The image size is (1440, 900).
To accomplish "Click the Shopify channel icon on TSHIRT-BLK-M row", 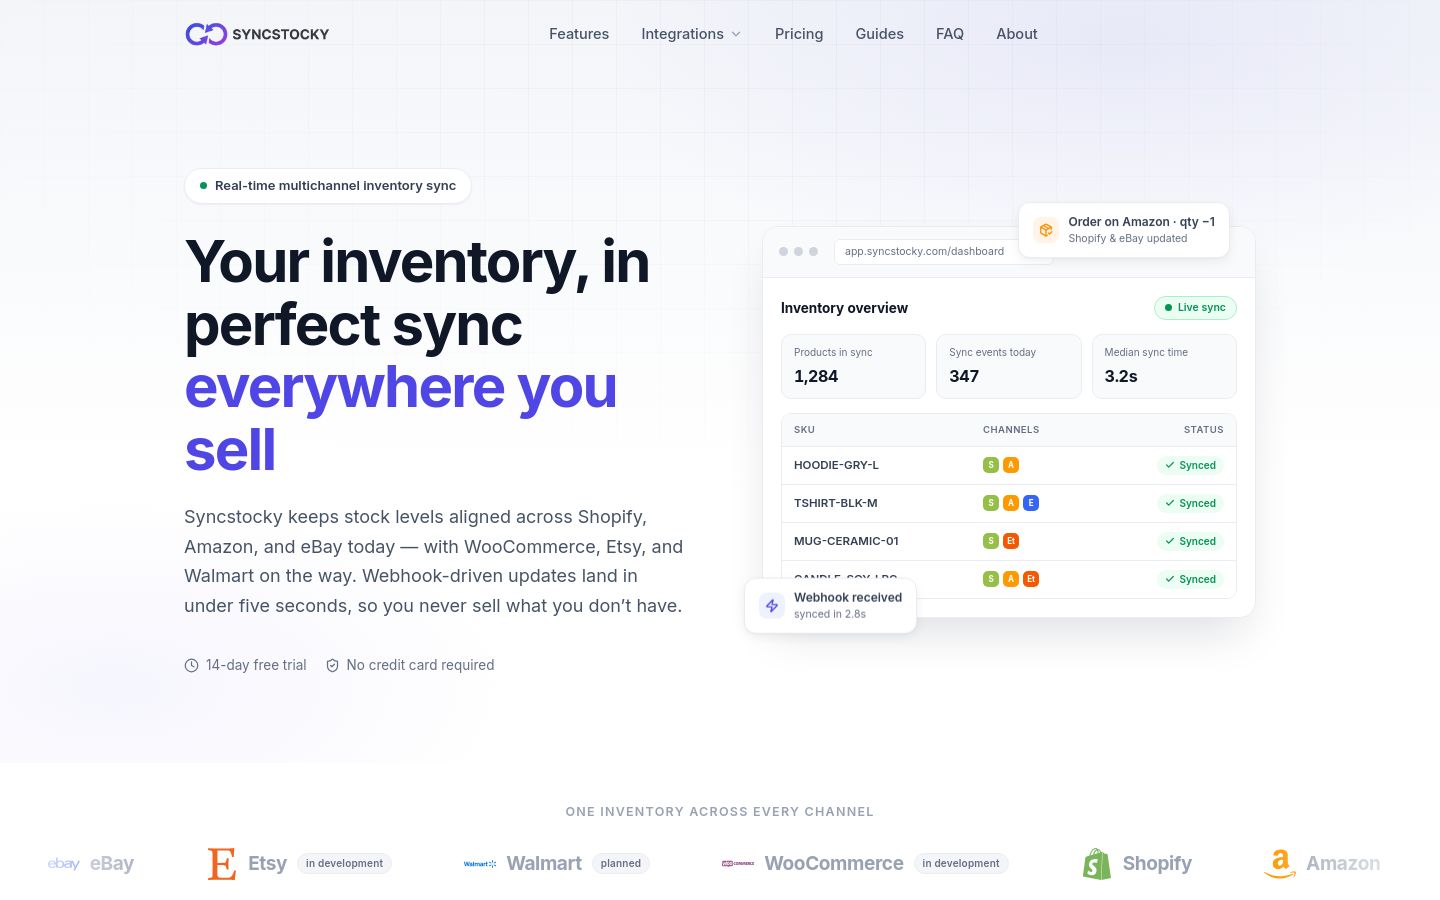I will click(x=991, y=503).
